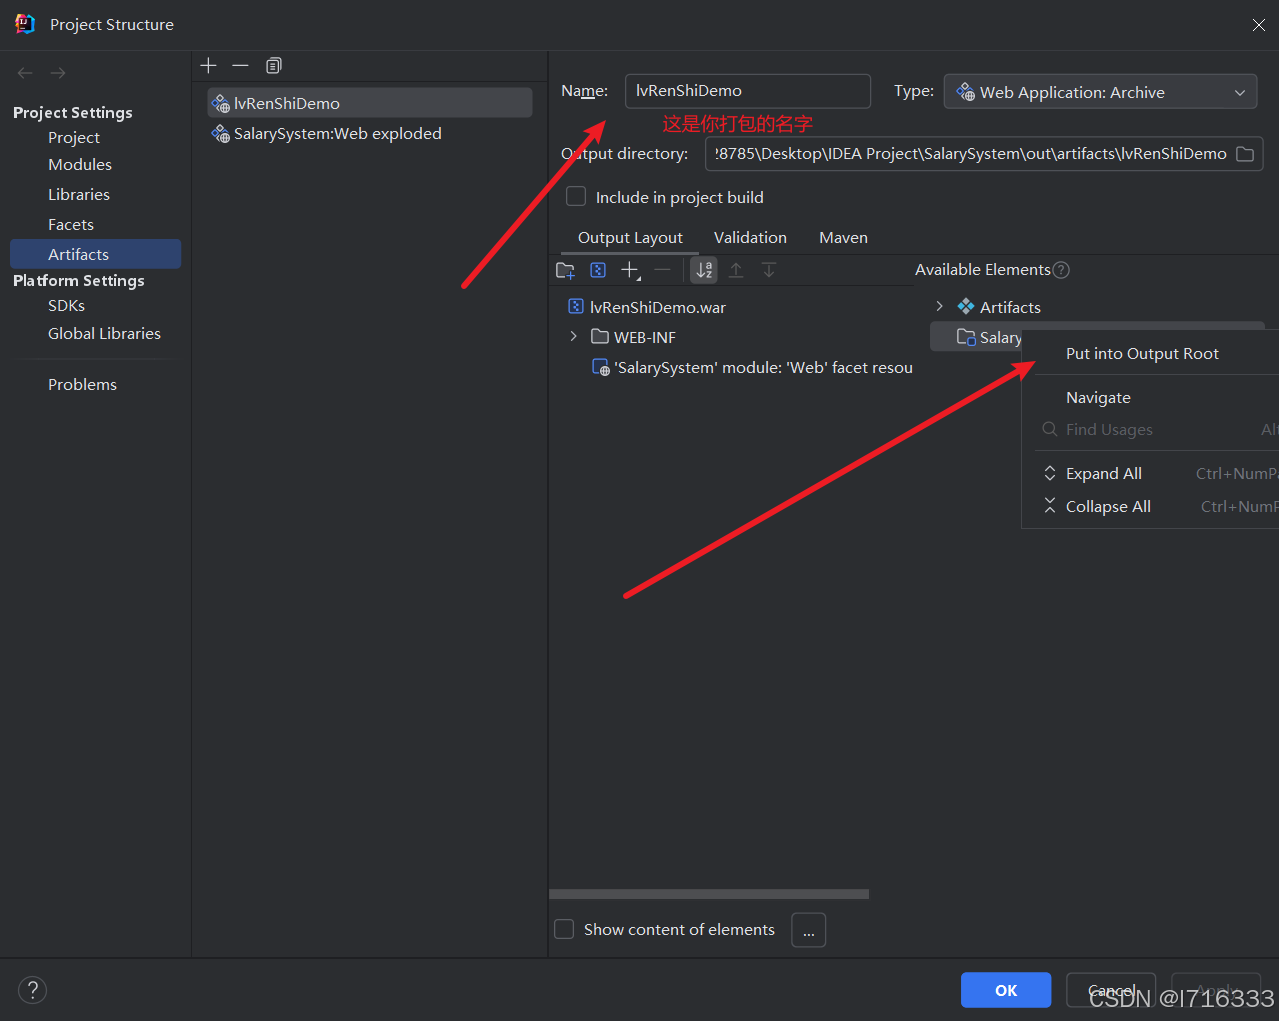Screen dimensions: 1279x1021
Task: Open Facets settings
Action: 71,225
